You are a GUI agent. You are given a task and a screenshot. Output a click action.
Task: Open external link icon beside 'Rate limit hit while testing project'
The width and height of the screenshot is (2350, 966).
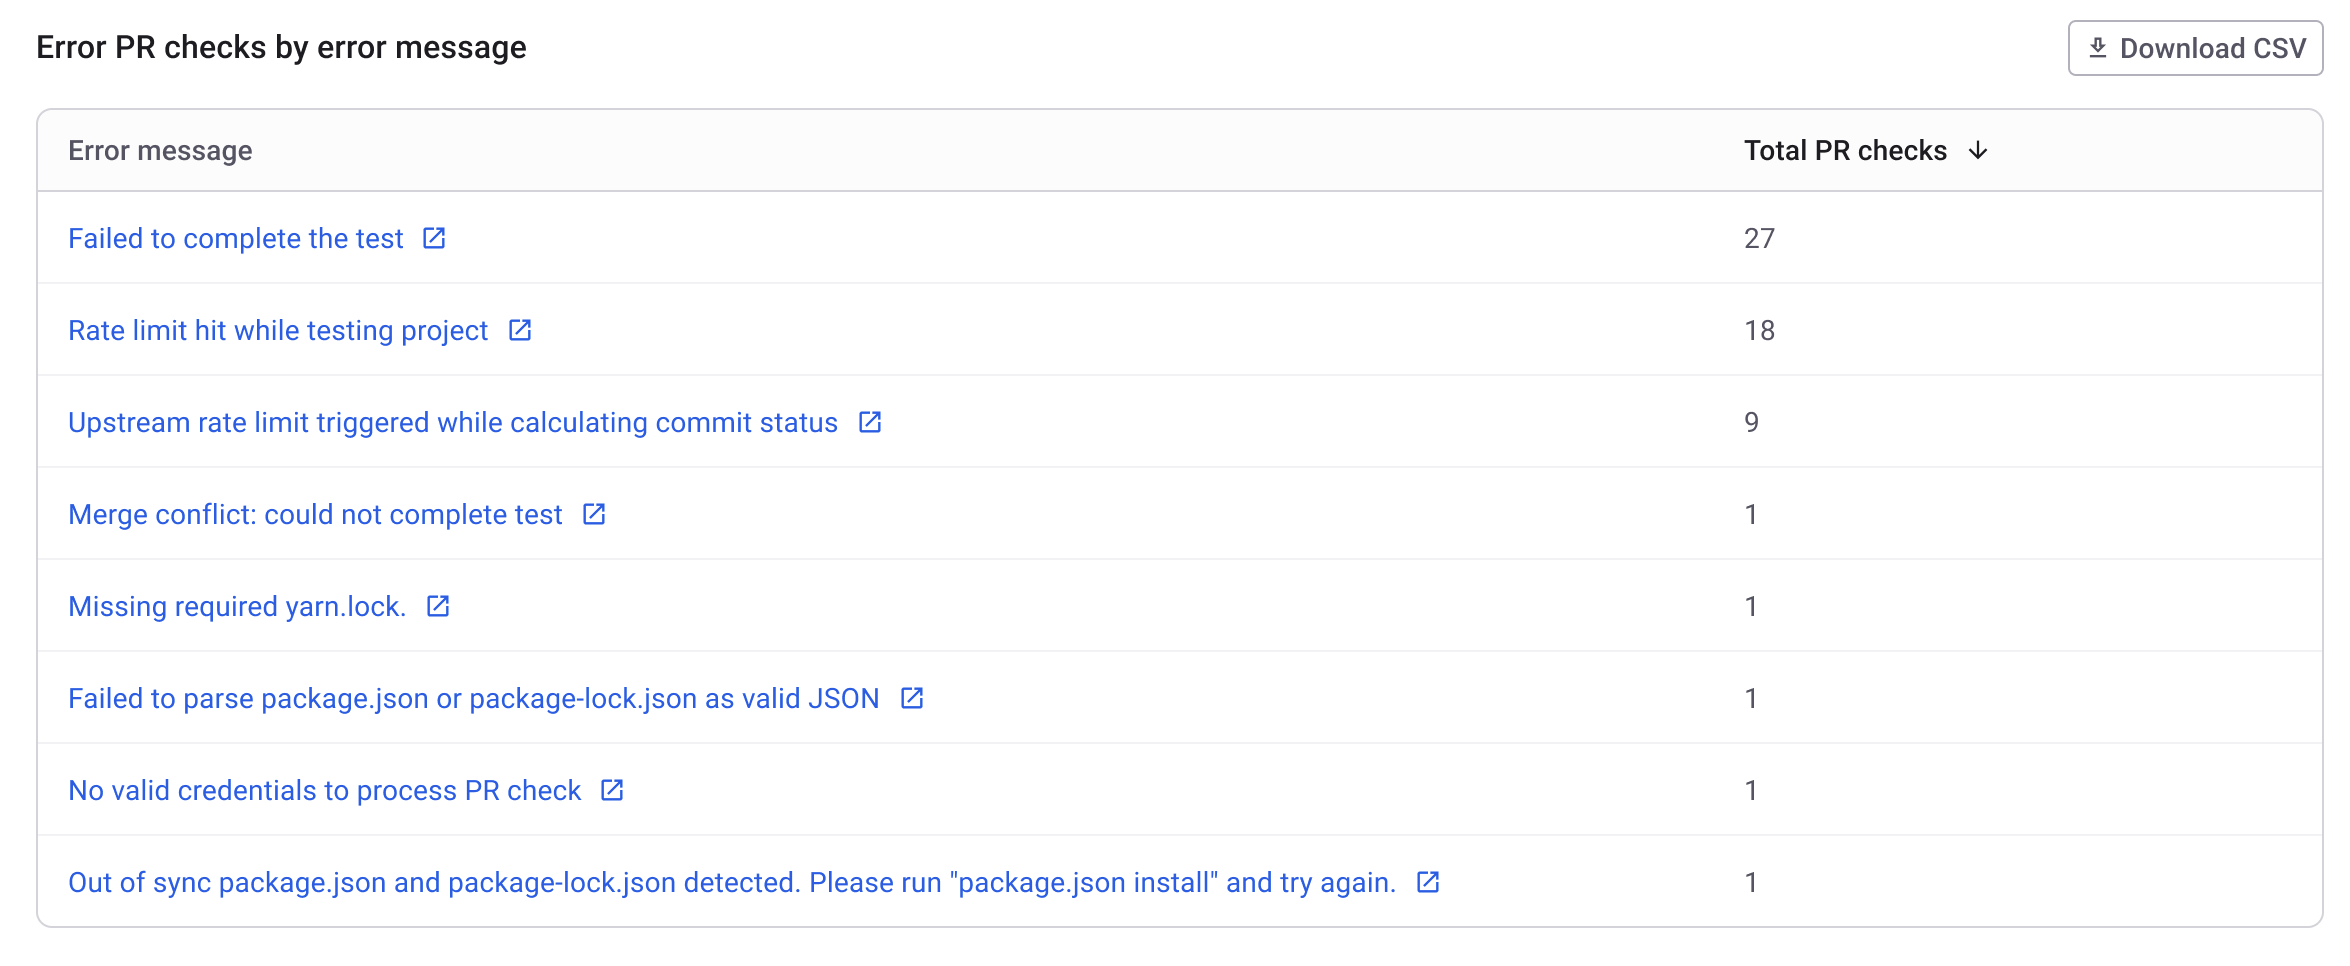520,330
